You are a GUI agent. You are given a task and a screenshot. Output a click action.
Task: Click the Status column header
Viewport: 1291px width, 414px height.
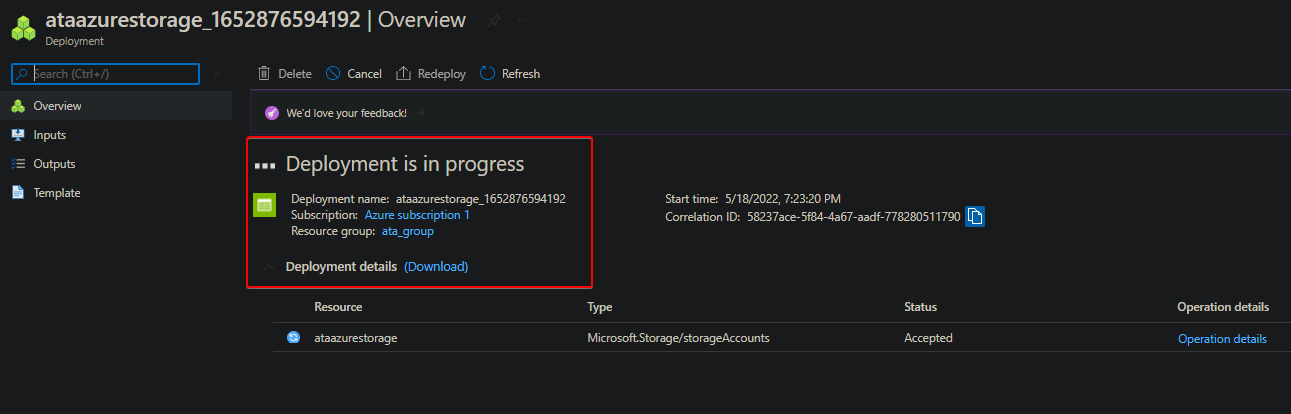tap(920, 307)
